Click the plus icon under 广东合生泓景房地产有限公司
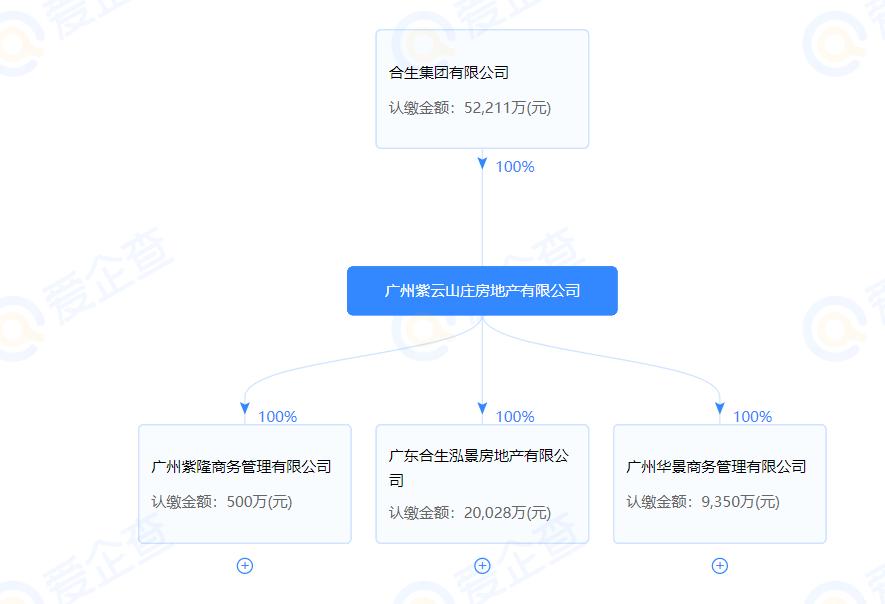 point(482,565)
